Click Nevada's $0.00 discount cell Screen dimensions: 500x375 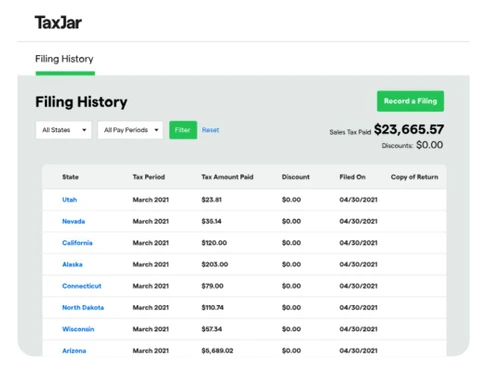pos(291,221)
